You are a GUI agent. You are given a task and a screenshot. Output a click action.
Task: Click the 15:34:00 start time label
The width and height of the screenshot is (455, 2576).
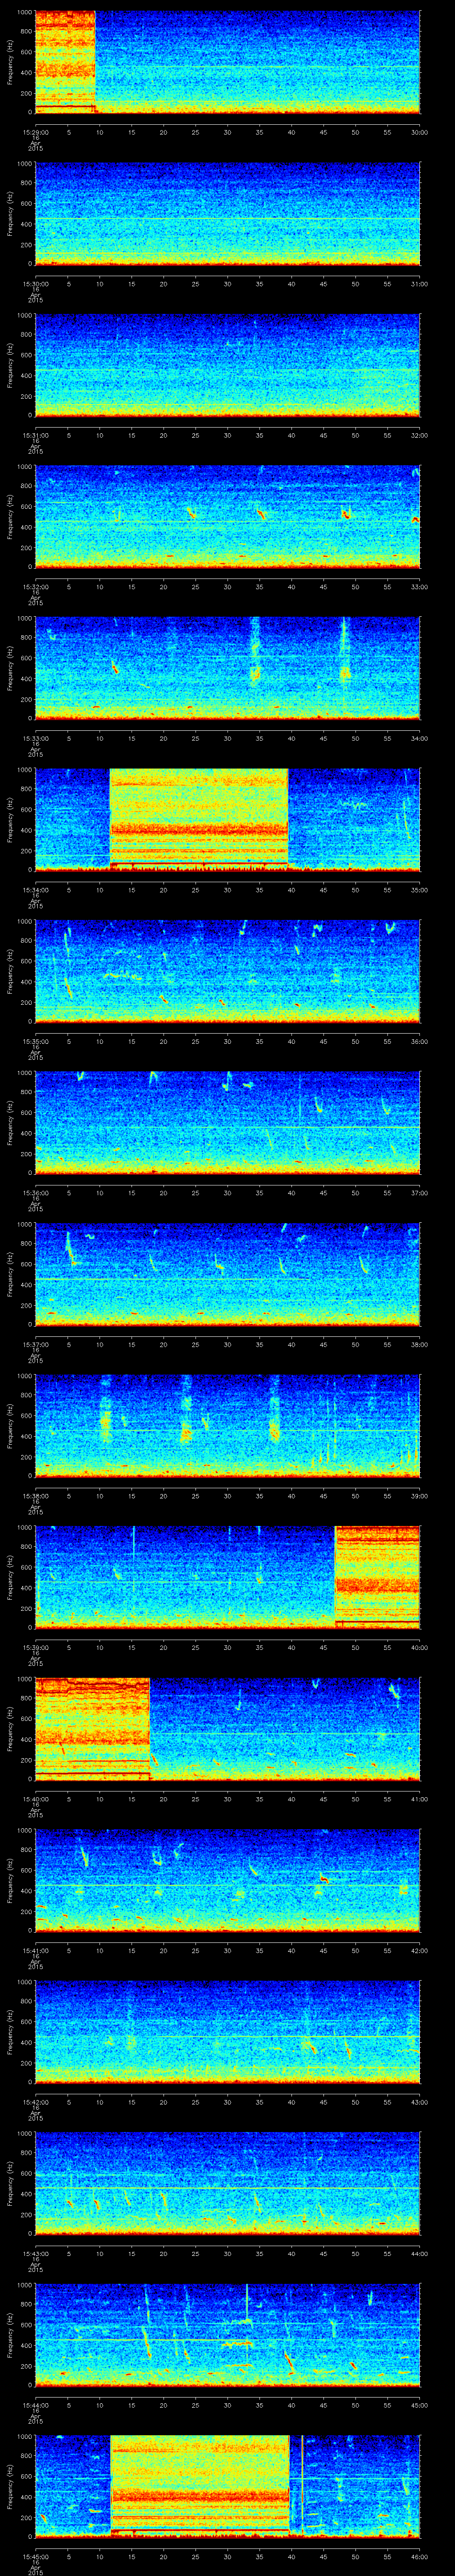click(35, 890)
